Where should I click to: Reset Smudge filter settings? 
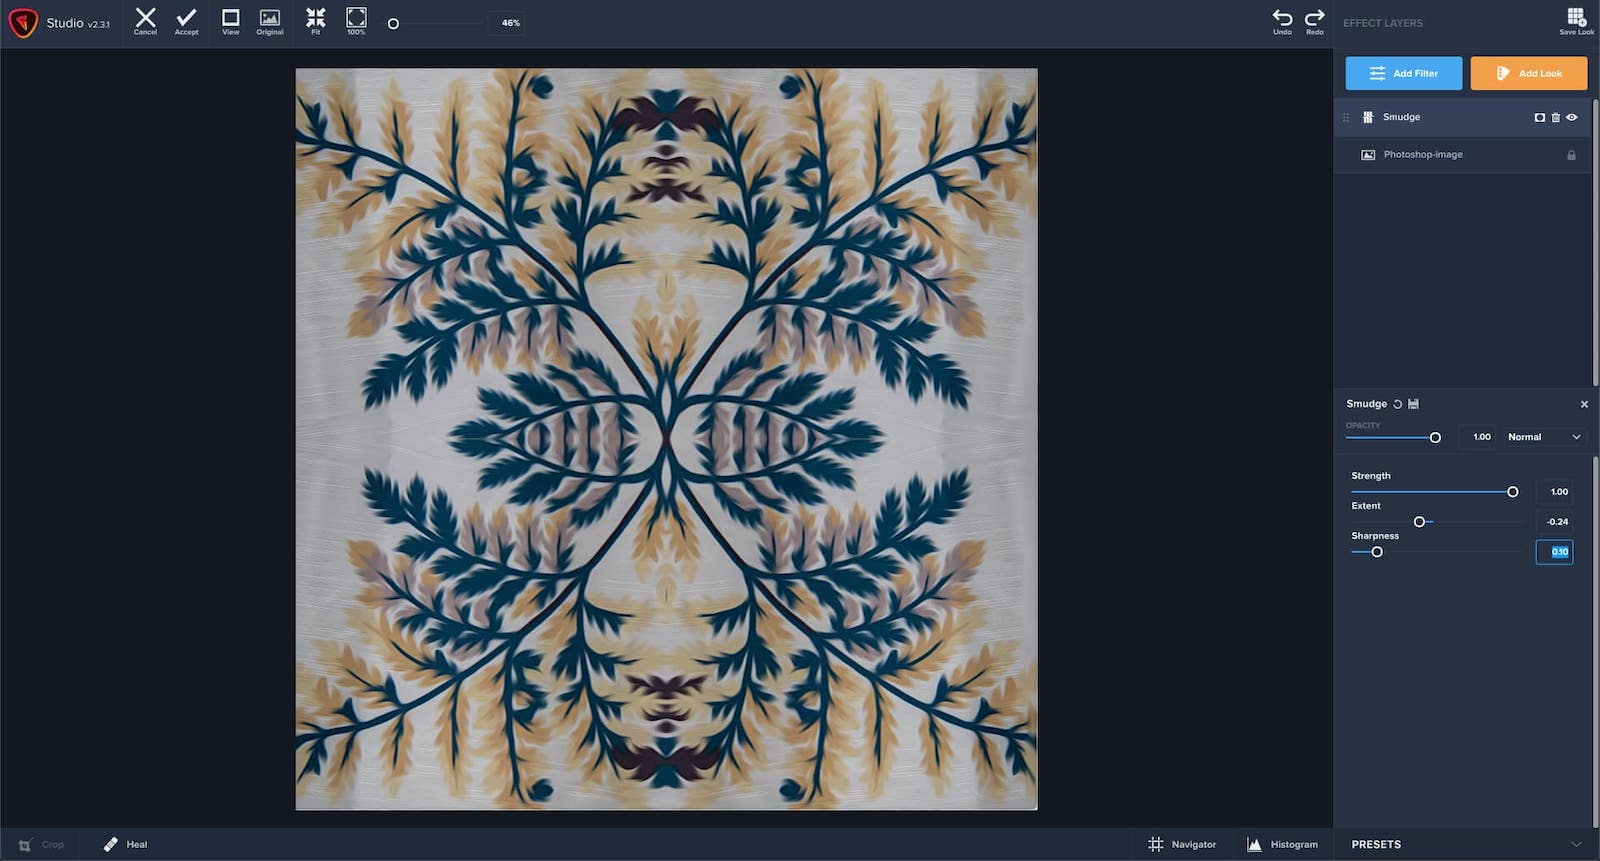pos(1398,404)
